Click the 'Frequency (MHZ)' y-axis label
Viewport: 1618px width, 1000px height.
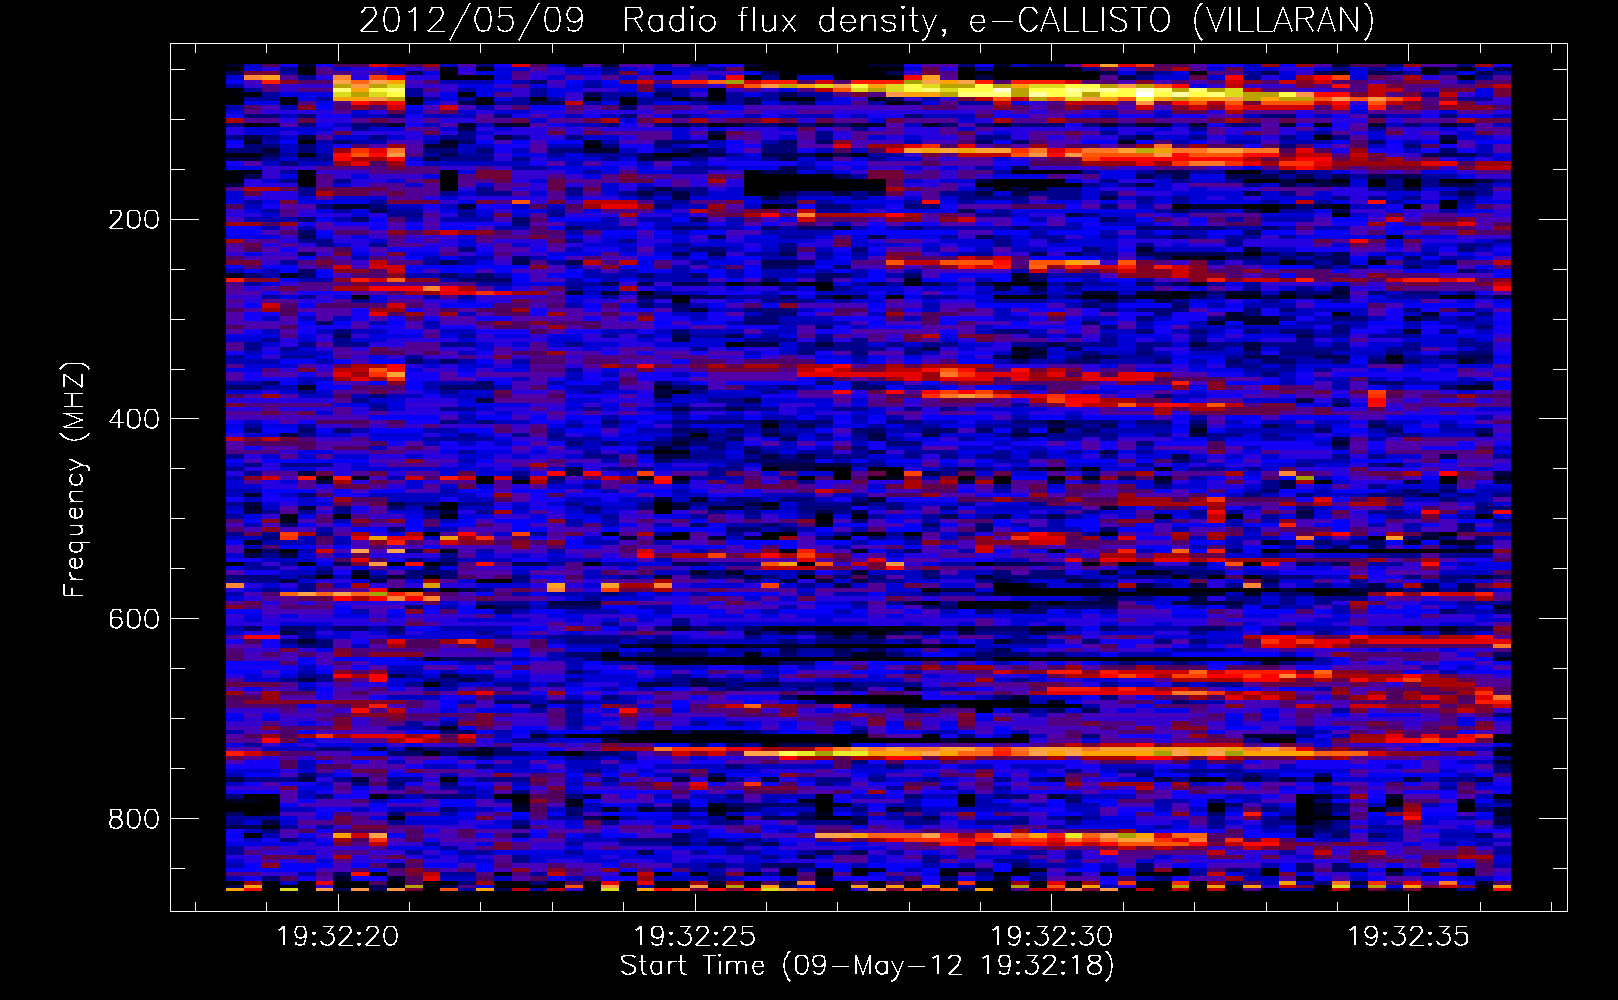[75, 480]
